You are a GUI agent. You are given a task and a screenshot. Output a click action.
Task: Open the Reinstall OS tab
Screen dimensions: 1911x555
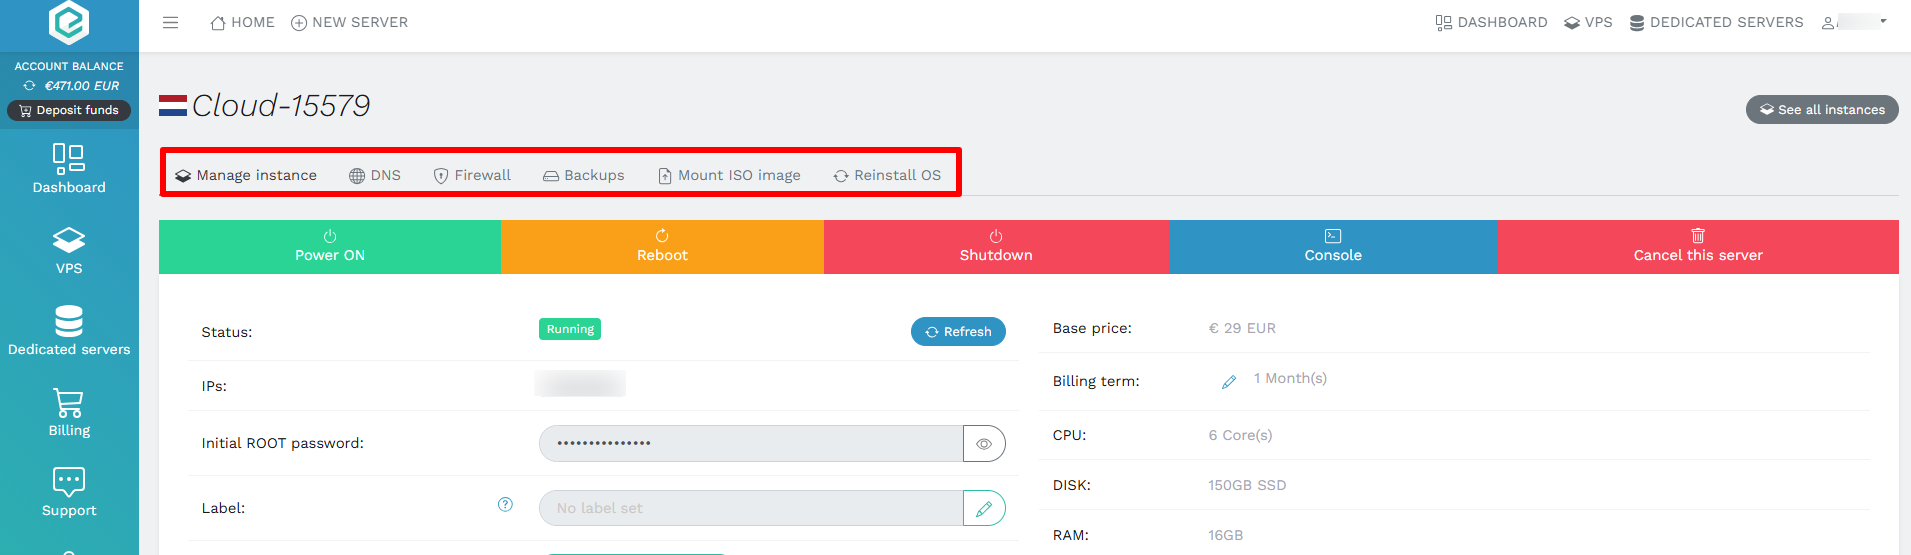(x=887, y=175)
